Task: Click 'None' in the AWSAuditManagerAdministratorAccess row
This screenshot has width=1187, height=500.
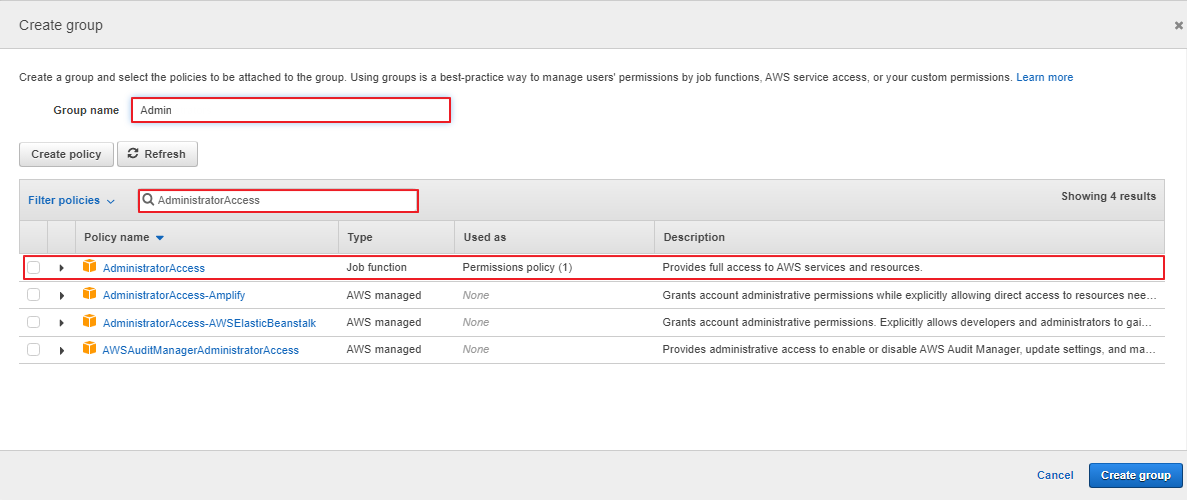Action: click(x=476, y=350)
